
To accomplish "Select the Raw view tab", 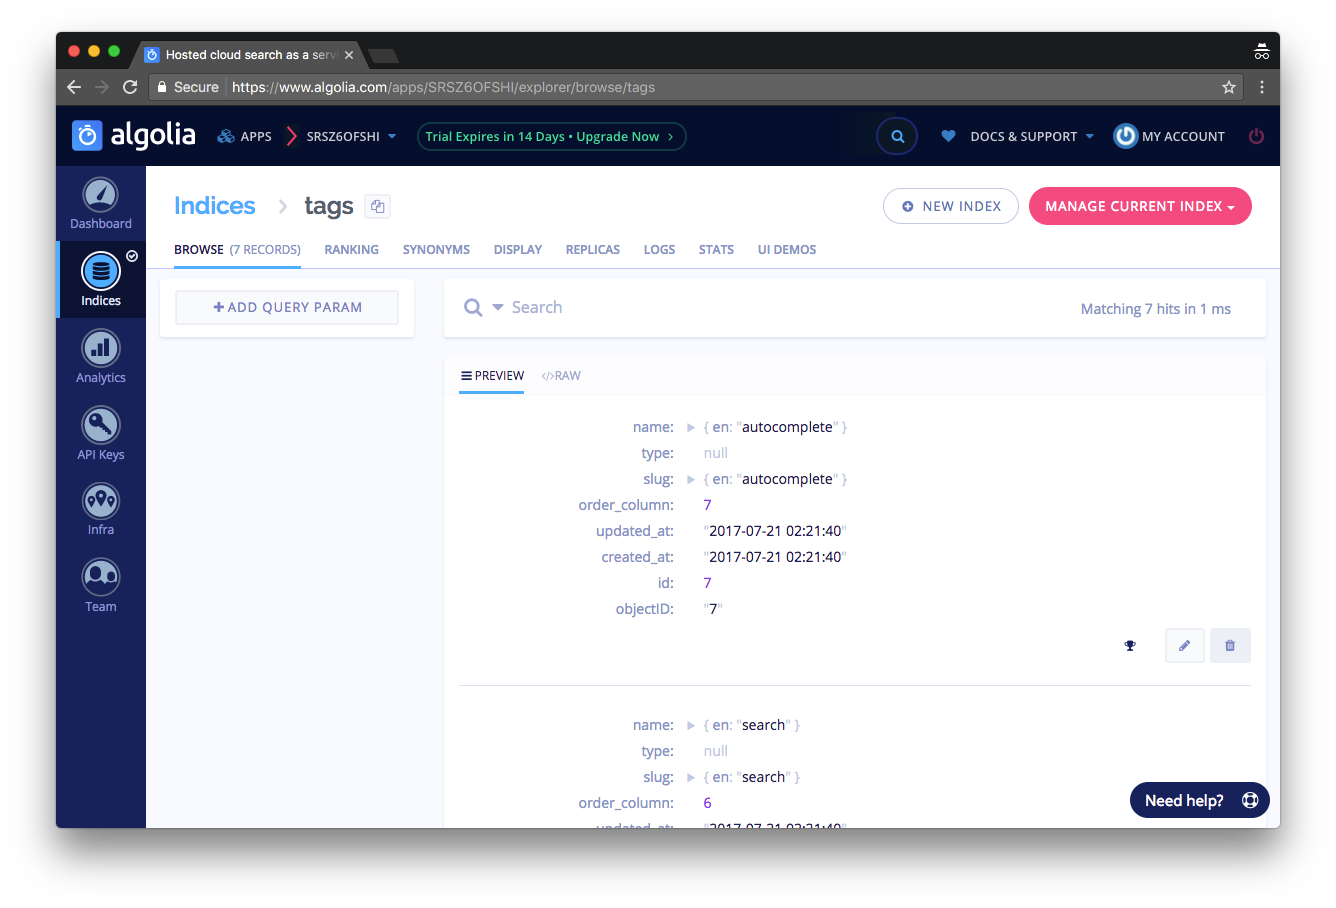I will 561,376.
